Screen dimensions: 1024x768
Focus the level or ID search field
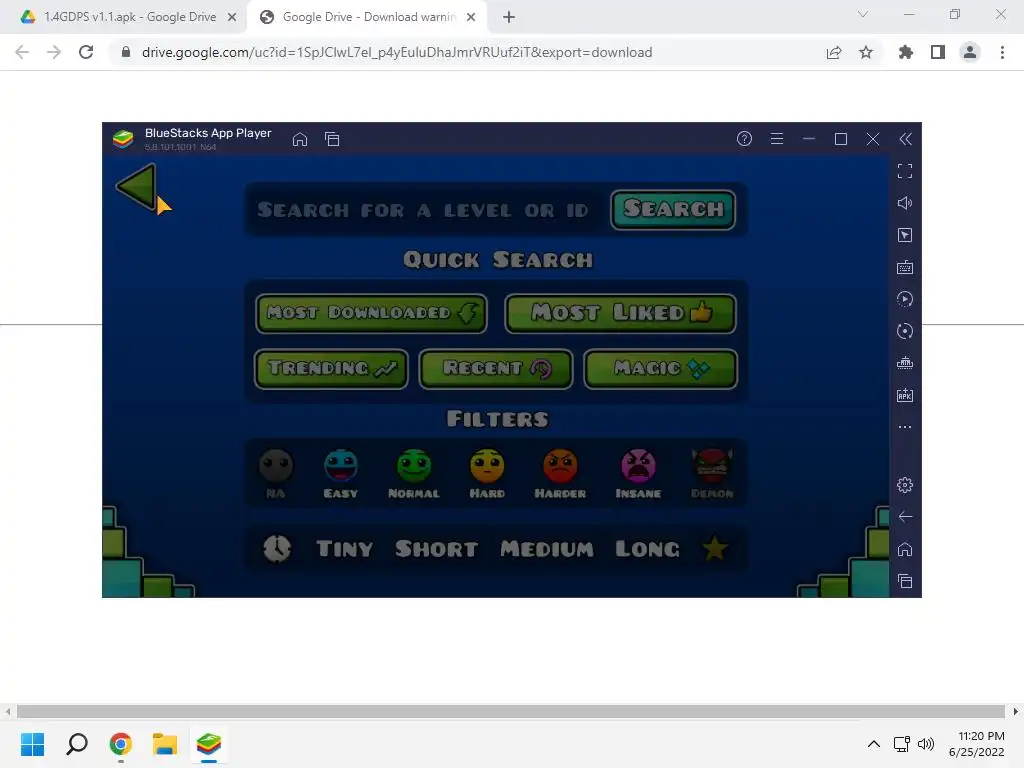coord(424,210)
